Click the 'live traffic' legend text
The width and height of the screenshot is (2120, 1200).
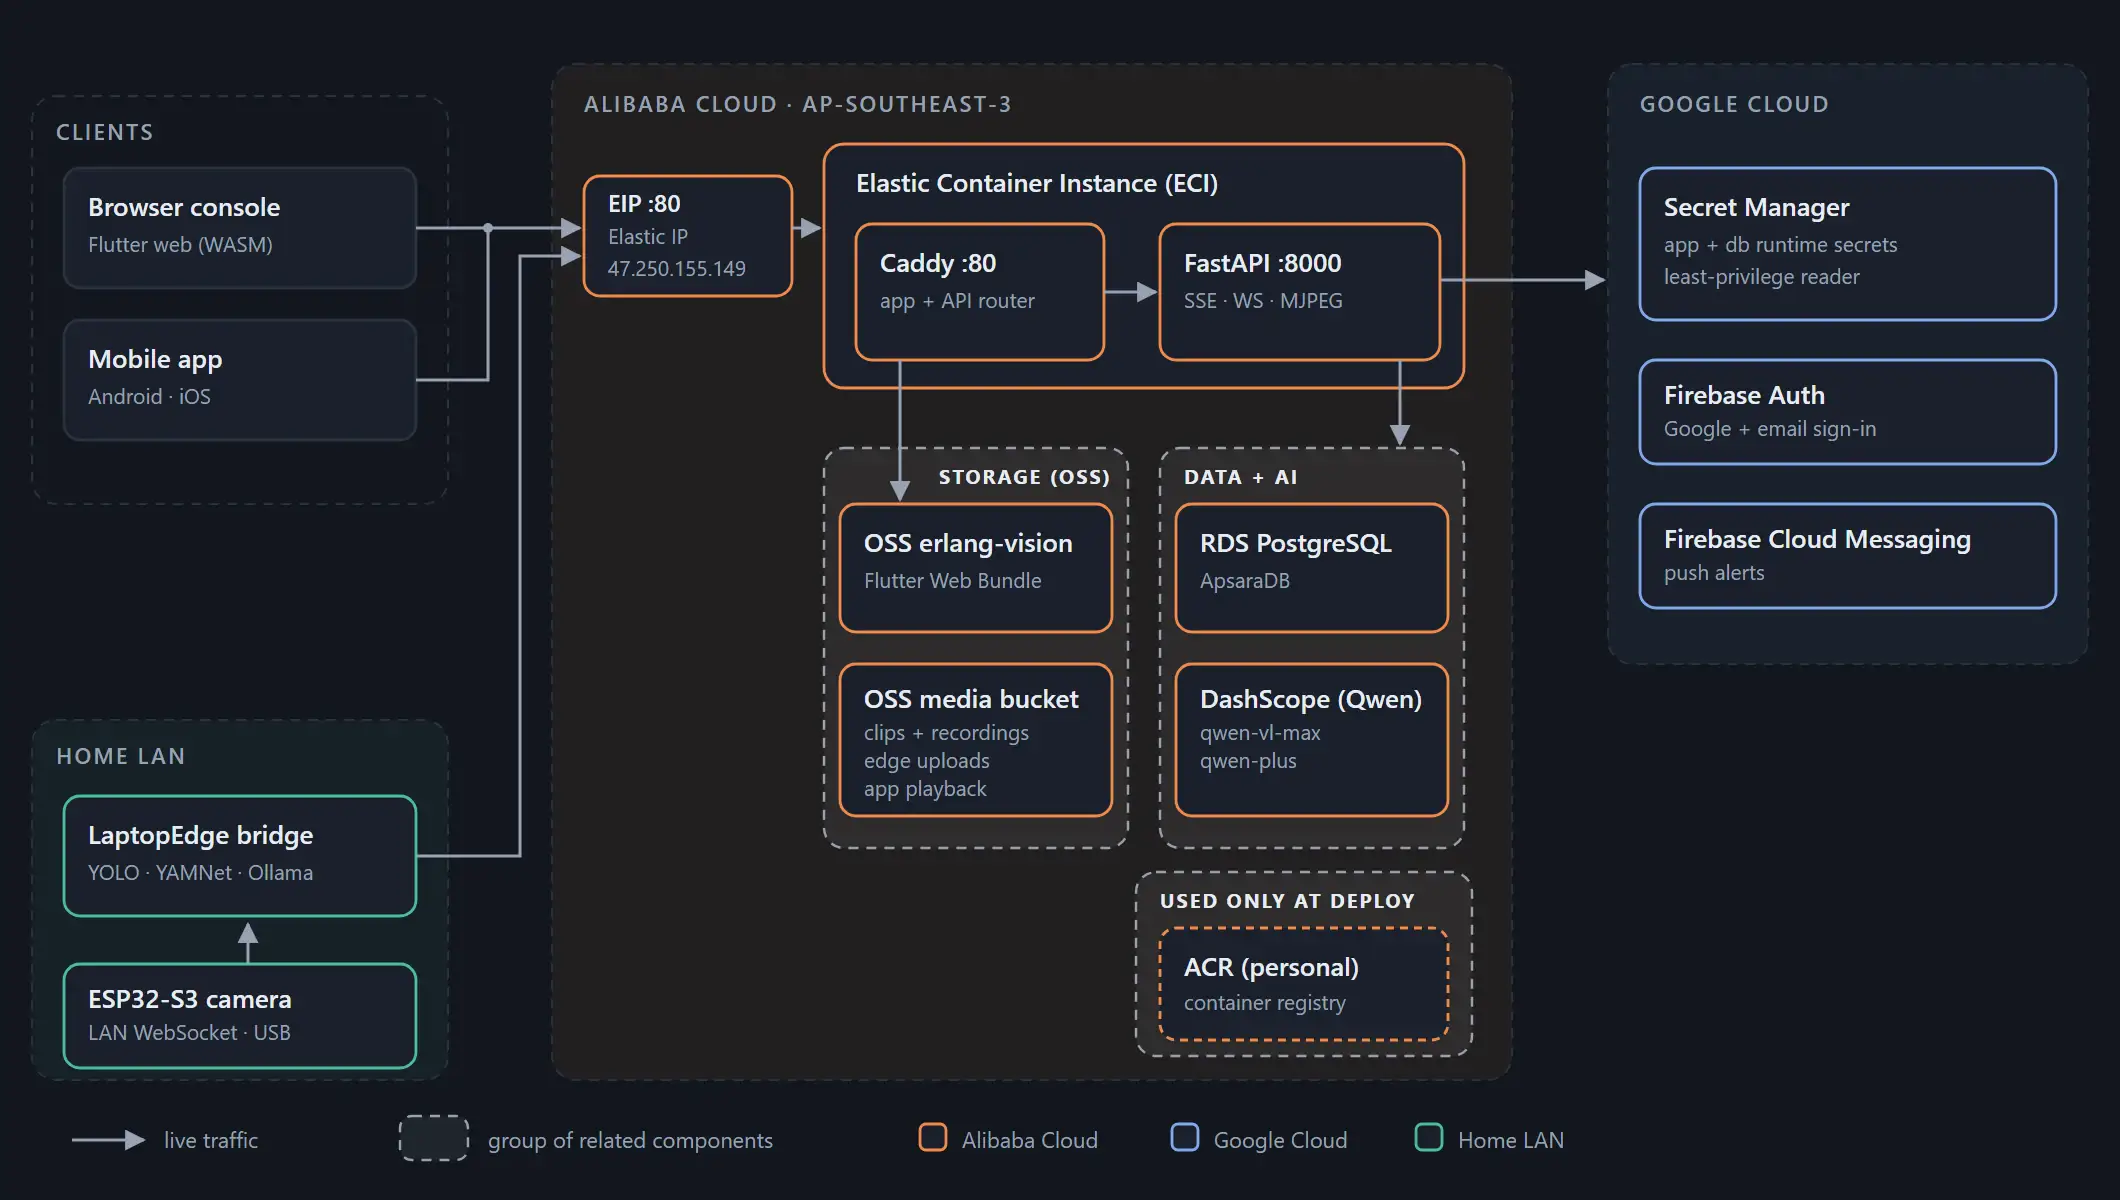pyautogui.click(x=211, y=1140)
